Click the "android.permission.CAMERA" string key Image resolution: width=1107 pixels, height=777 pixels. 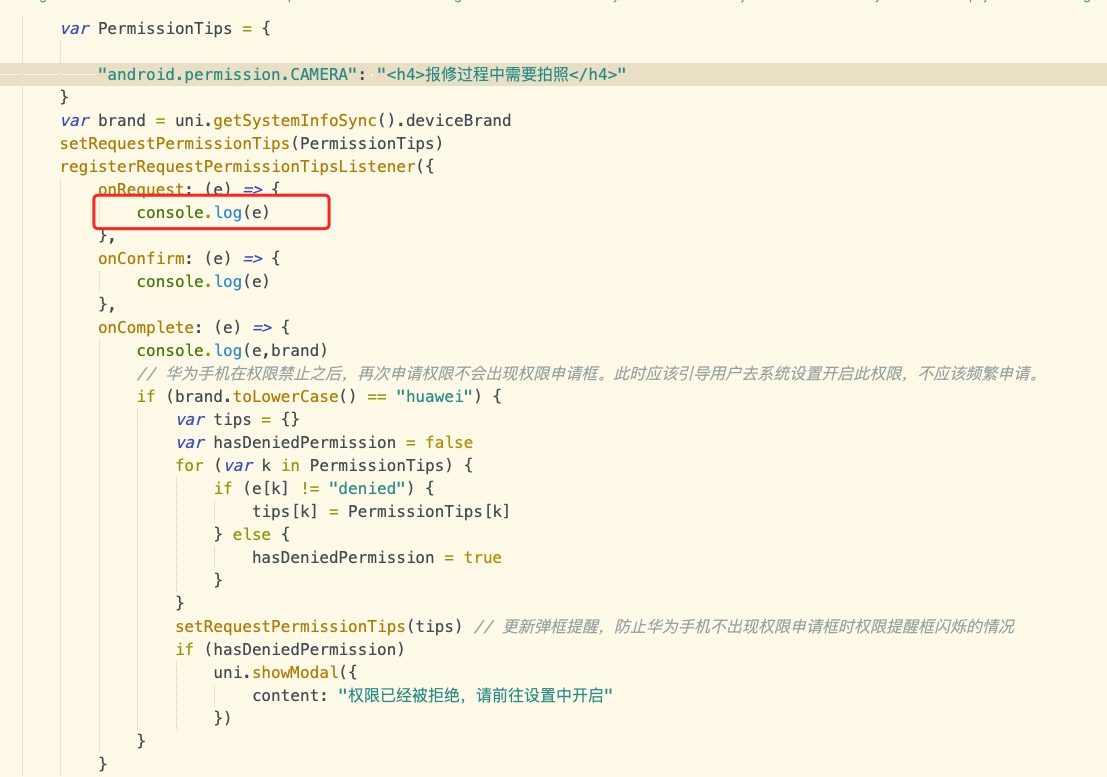pyautogui.click(x=232, y=74)
